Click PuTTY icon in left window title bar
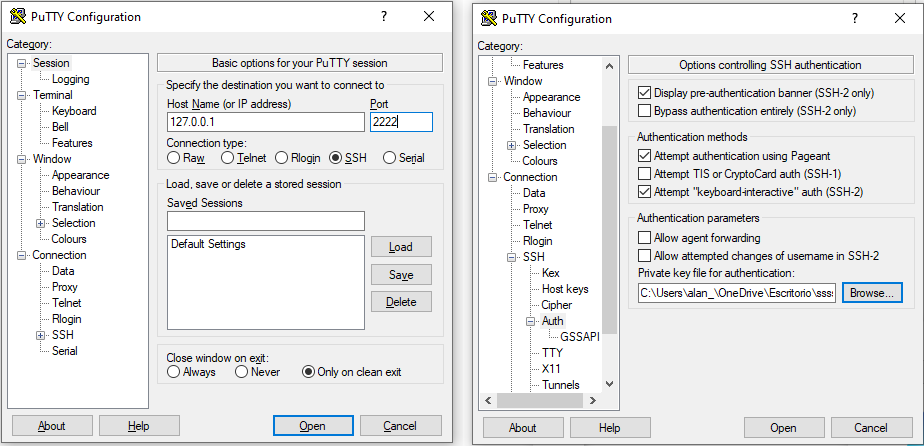This screenshot has height=446, width=924. 18,16
